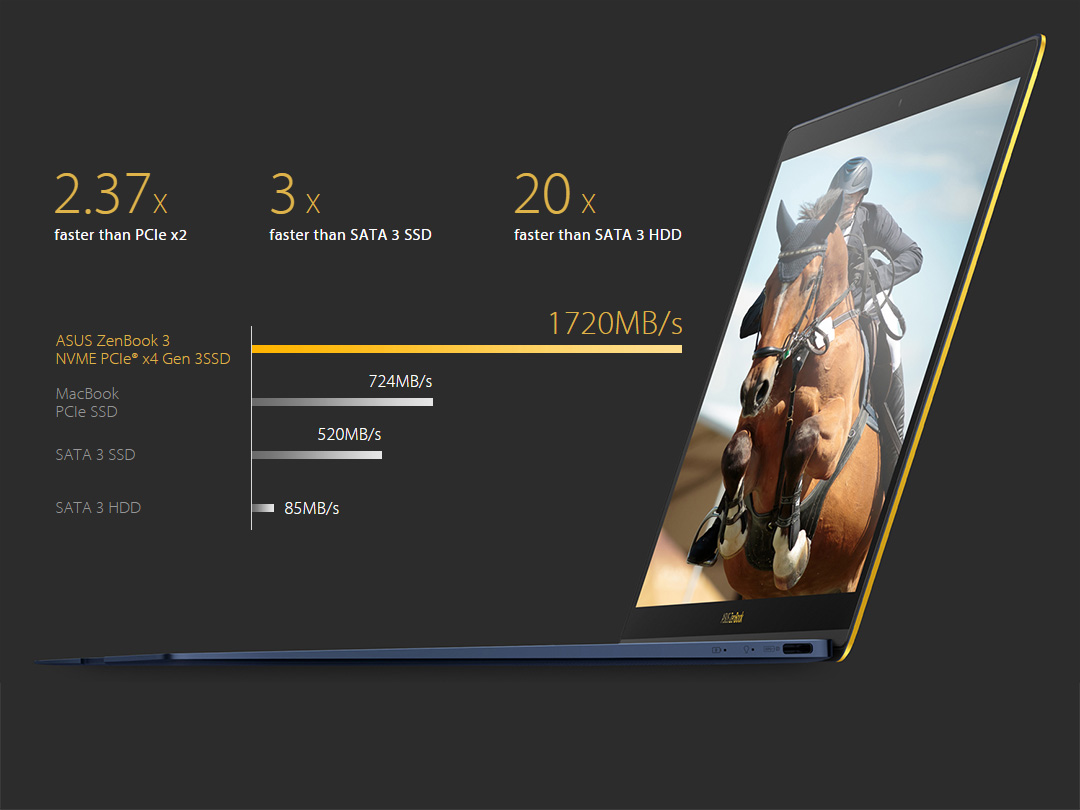
Task: Click the "3 x" speed figure
Action: (x=295, y=194)
